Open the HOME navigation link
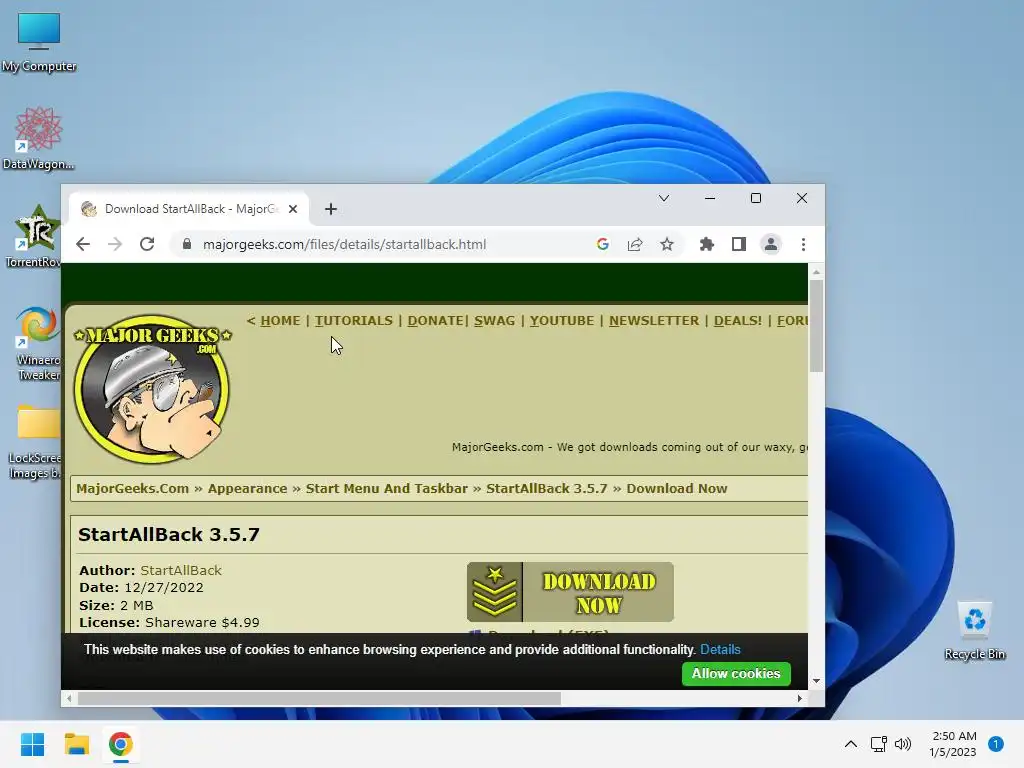Image resolution: width=1024 pixels, height=768 pixels. tap(280, 321)
